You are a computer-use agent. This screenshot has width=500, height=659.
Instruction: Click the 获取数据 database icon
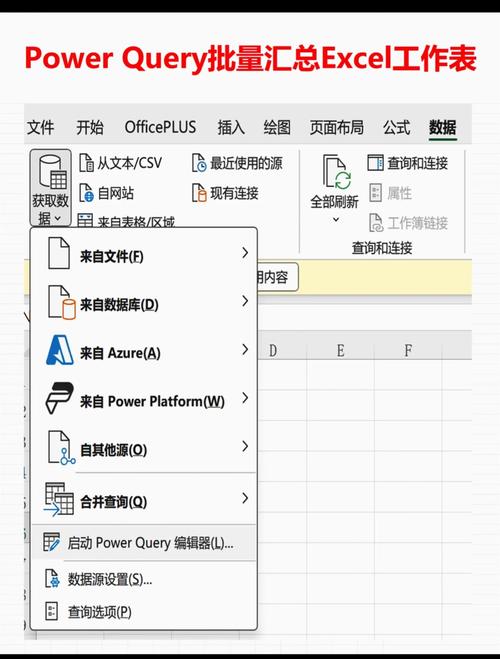click(x=53, y=172)
